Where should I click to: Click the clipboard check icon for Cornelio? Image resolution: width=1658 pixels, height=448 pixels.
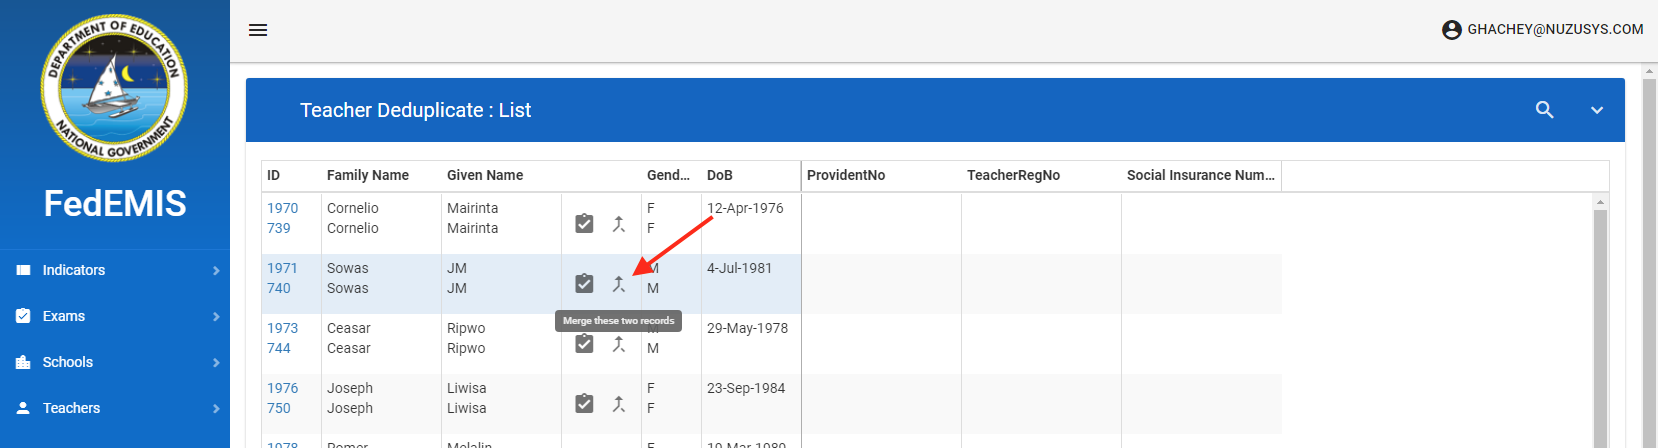(x=585, y=224)
